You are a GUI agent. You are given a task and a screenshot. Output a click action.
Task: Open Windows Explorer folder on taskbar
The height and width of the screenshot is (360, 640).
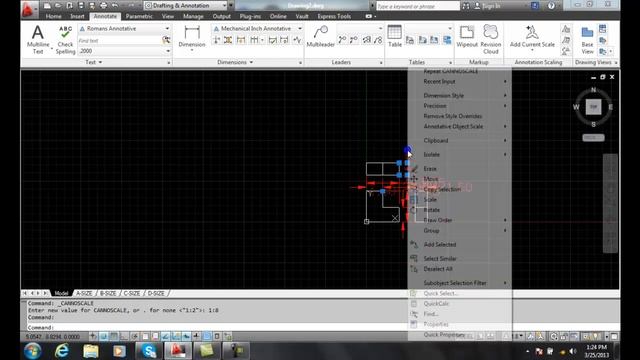91,351
